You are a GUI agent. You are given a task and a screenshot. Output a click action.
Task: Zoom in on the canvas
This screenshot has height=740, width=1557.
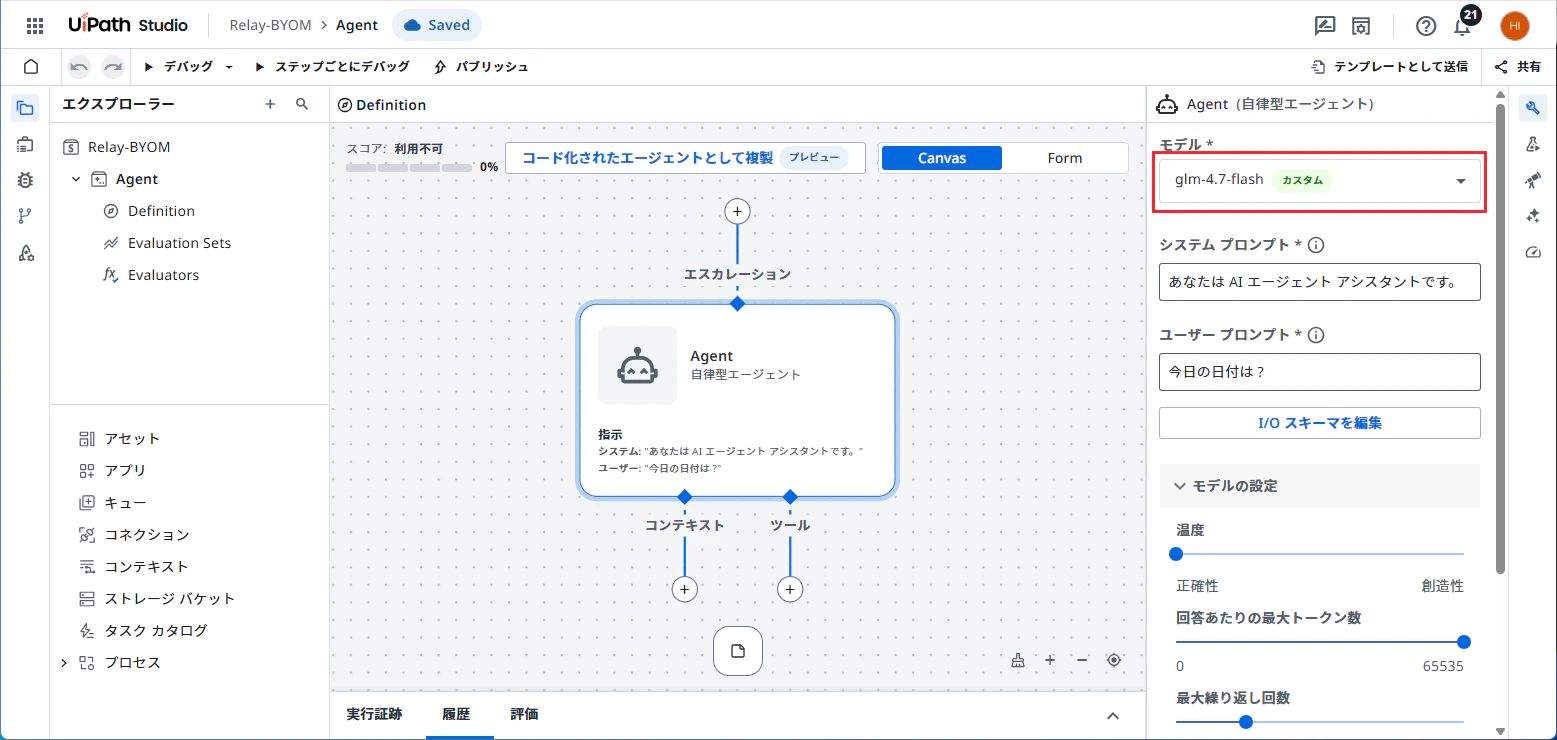click(1050, 660)
